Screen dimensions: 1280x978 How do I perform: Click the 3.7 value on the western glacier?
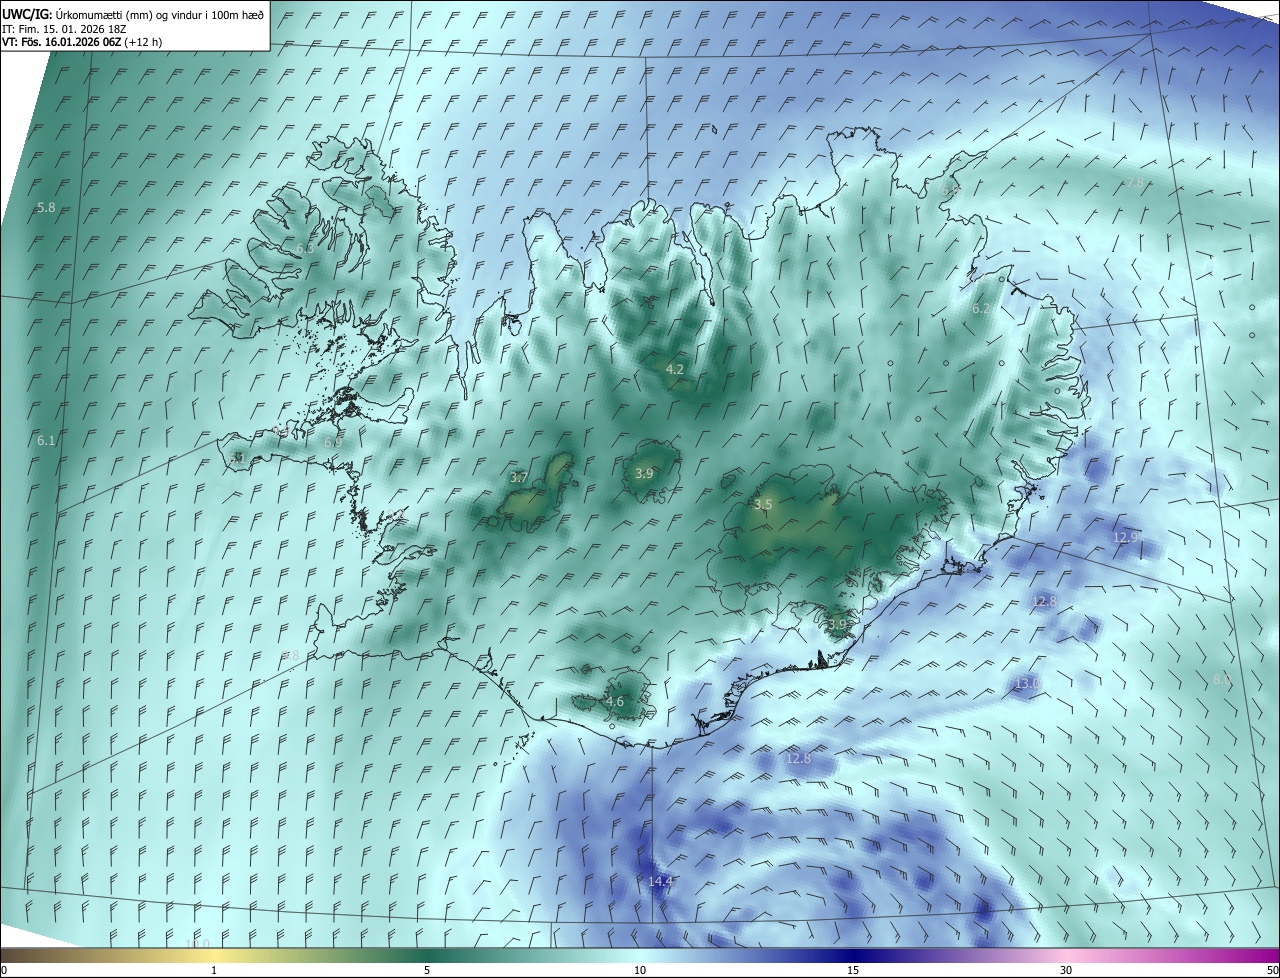[519, 478]
